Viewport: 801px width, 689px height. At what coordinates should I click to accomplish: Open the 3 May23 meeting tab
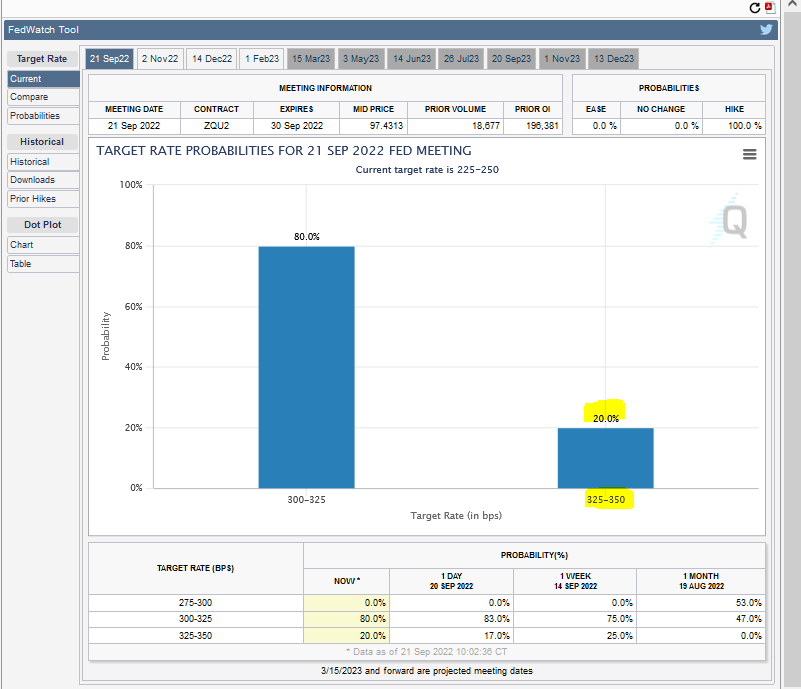[x=361, y=59]
